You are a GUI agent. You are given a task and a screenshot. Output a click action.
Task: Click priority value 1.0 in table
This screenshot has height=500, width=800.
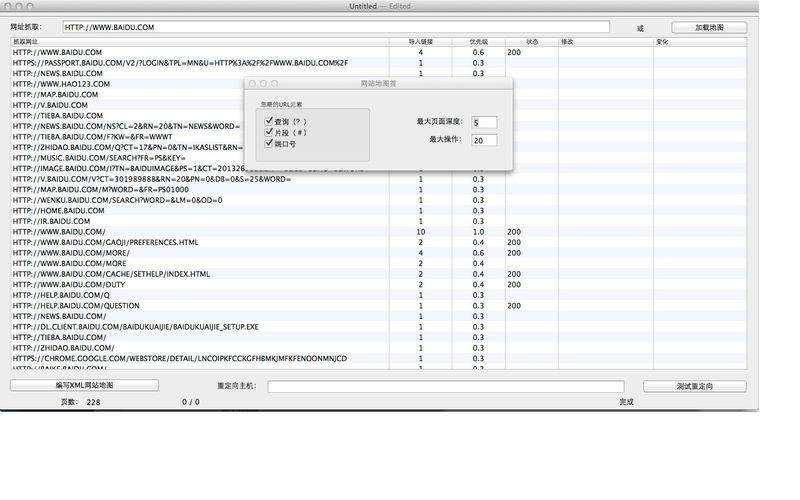coord(478,232)
